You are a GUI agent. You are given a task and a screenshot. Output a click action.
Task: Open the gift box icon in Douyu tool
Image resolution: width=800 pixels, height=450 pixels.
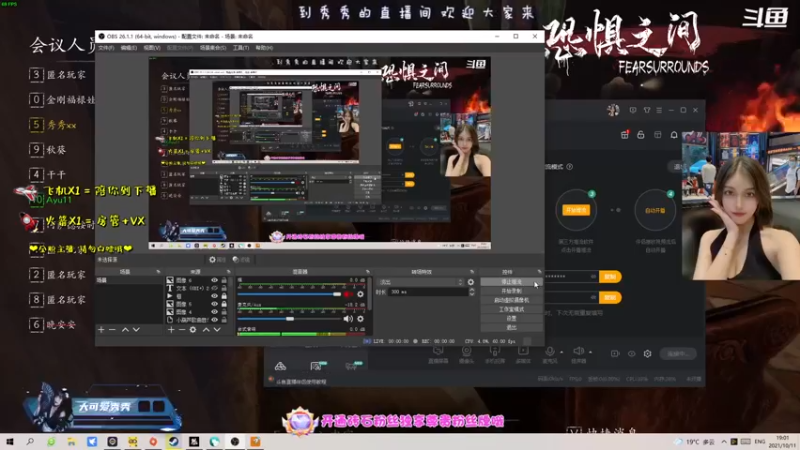624,135
